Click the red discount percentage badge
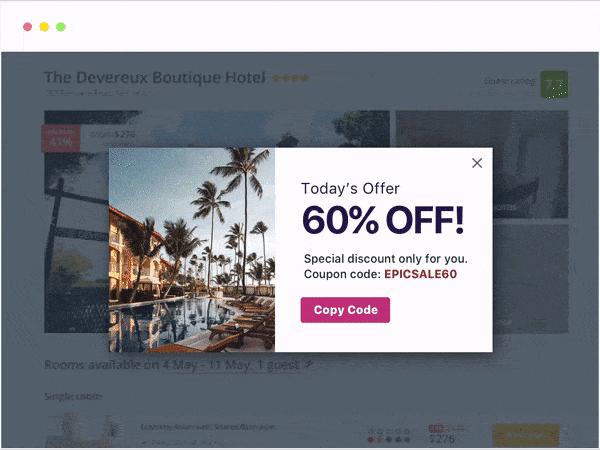 coord(61,138)
